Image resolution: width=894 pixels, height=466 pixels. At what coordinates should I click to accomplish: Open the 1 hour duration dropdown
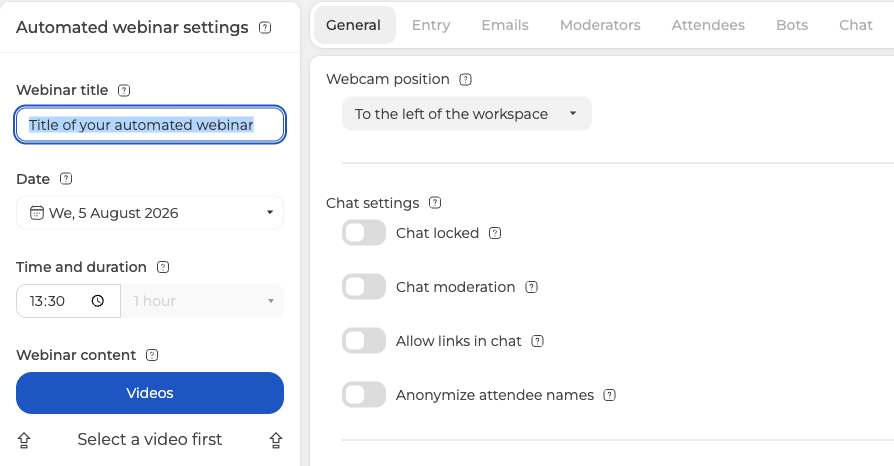pos(202,301)
